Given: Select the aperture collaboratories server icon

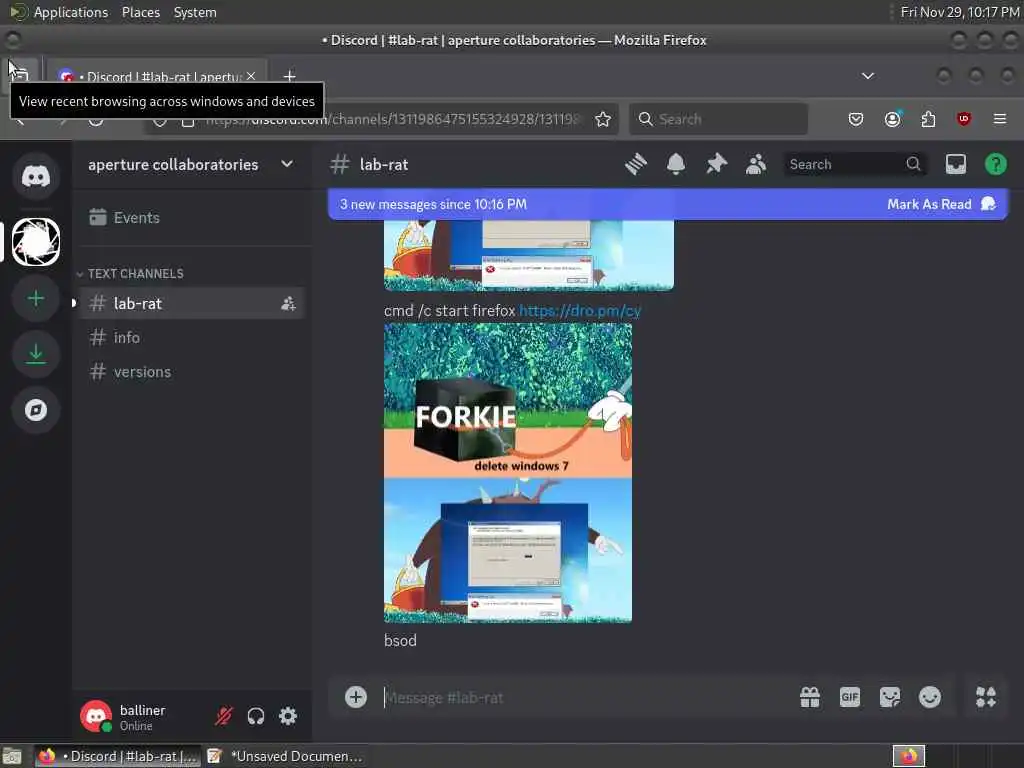Looking at the screenshot, I should click(x=36, y=242).
